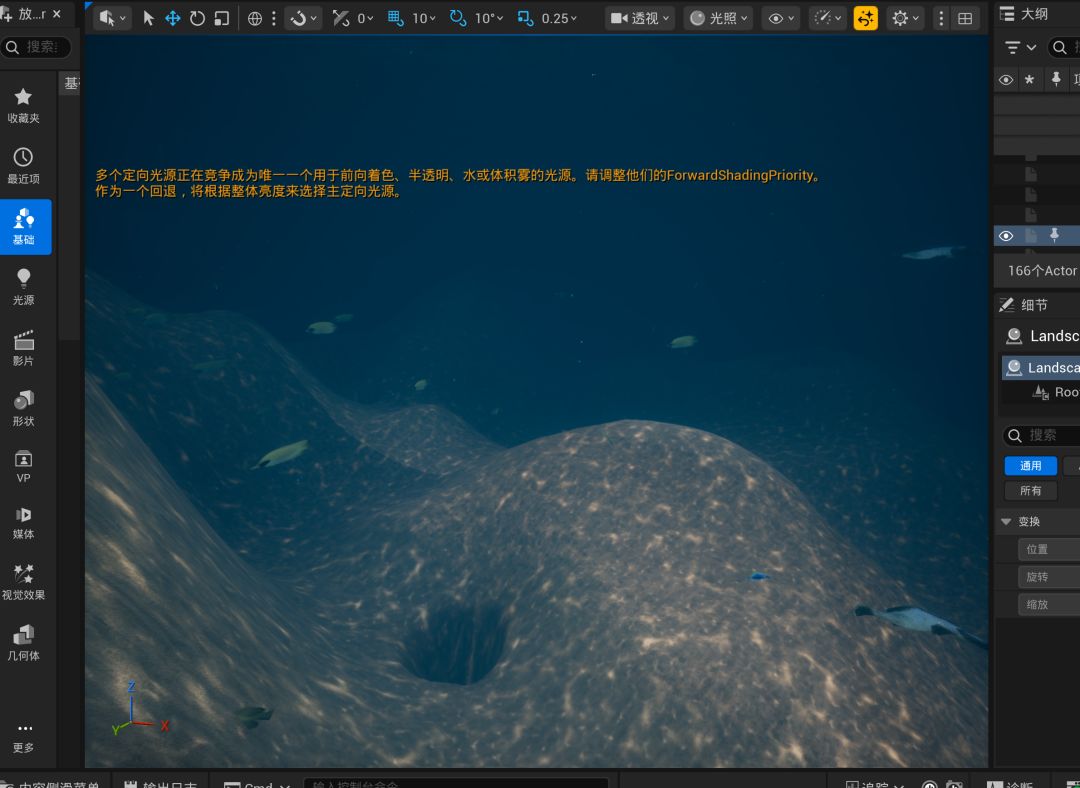Focus the Place Actors 搜索 search field
The image size is (1080, 788).
(36, 47)
